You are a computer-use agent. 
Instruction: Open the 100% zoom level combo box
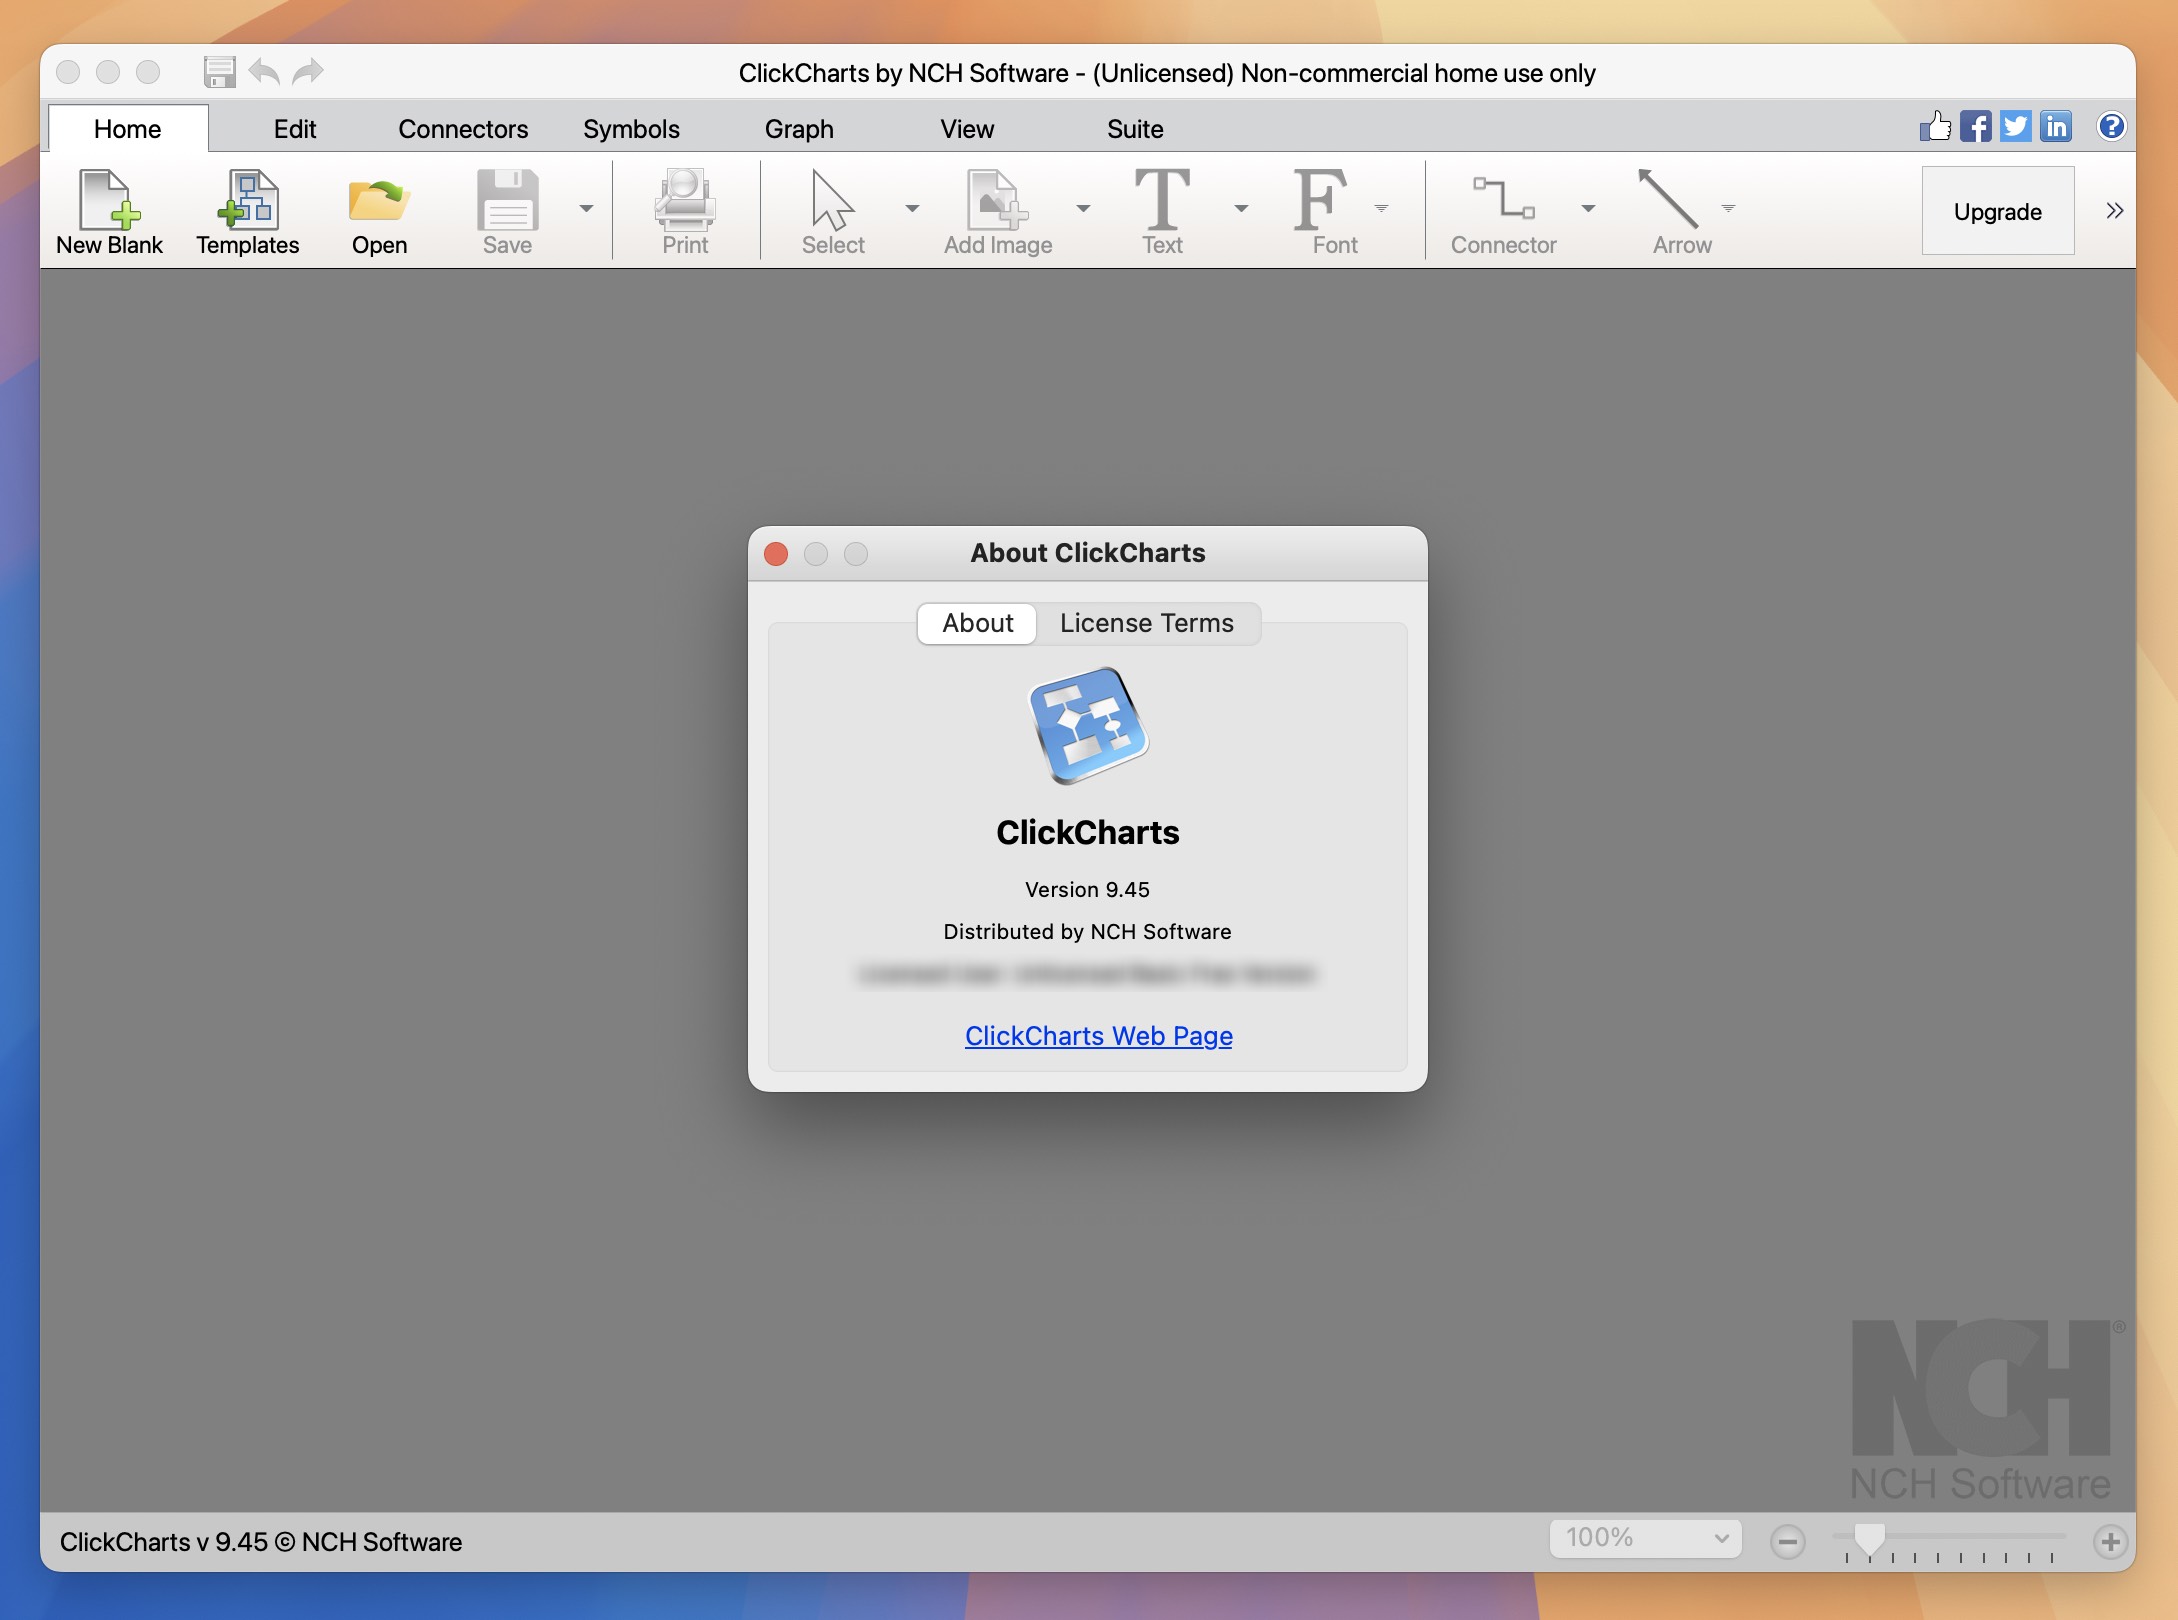pos(1645,1538)
